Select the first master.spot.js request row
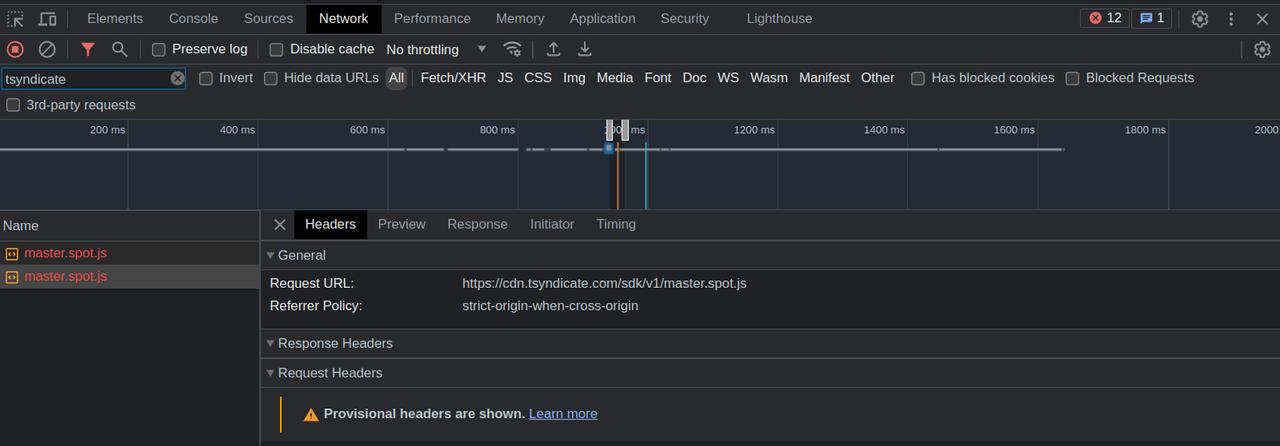The width and height of the screenshot is (1280, 446). [x=130, y=253]
